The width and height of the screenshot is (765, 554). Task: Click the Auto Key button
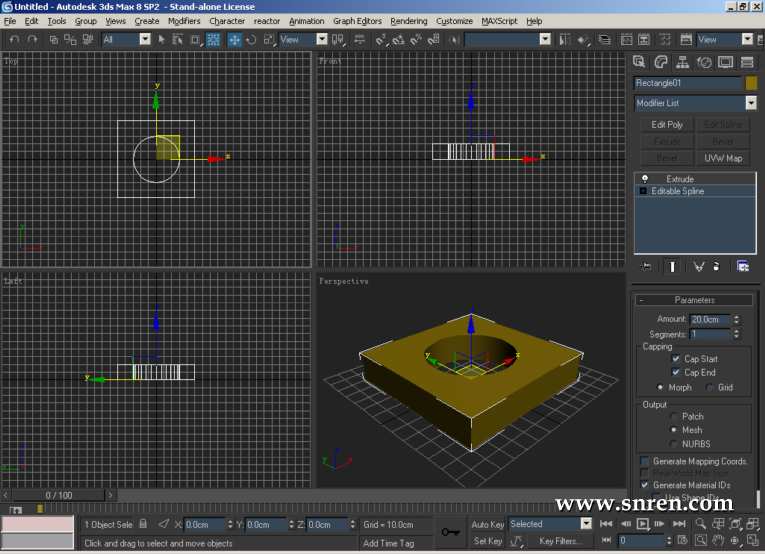click(487, 525)
